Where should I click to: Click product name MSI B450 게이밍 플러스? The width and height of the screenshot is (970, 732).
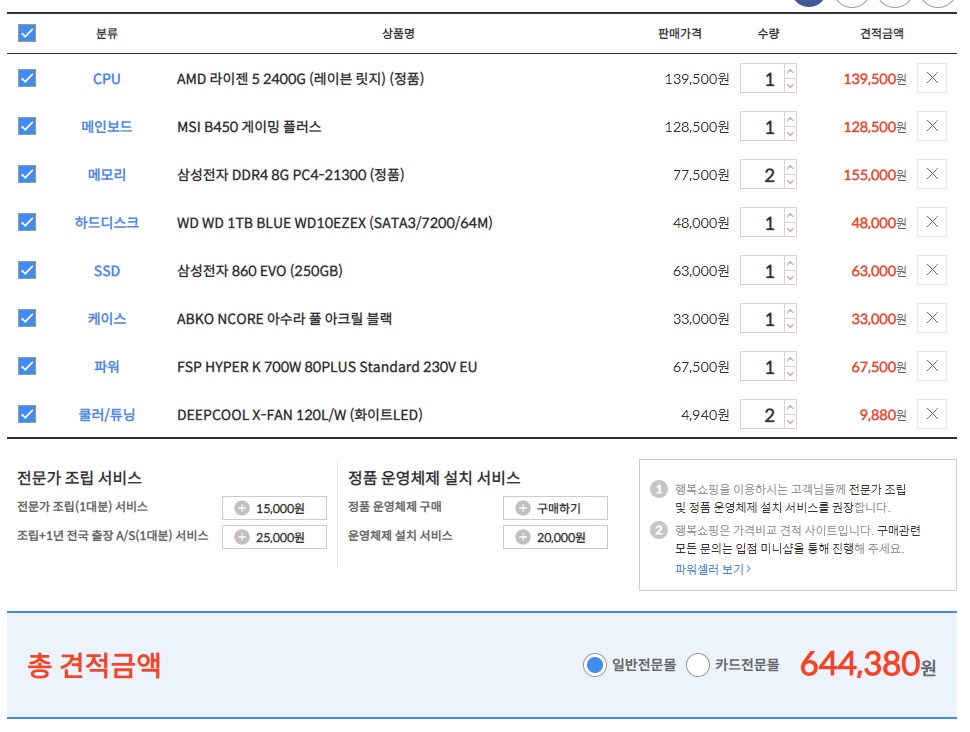tap(249, 127)
